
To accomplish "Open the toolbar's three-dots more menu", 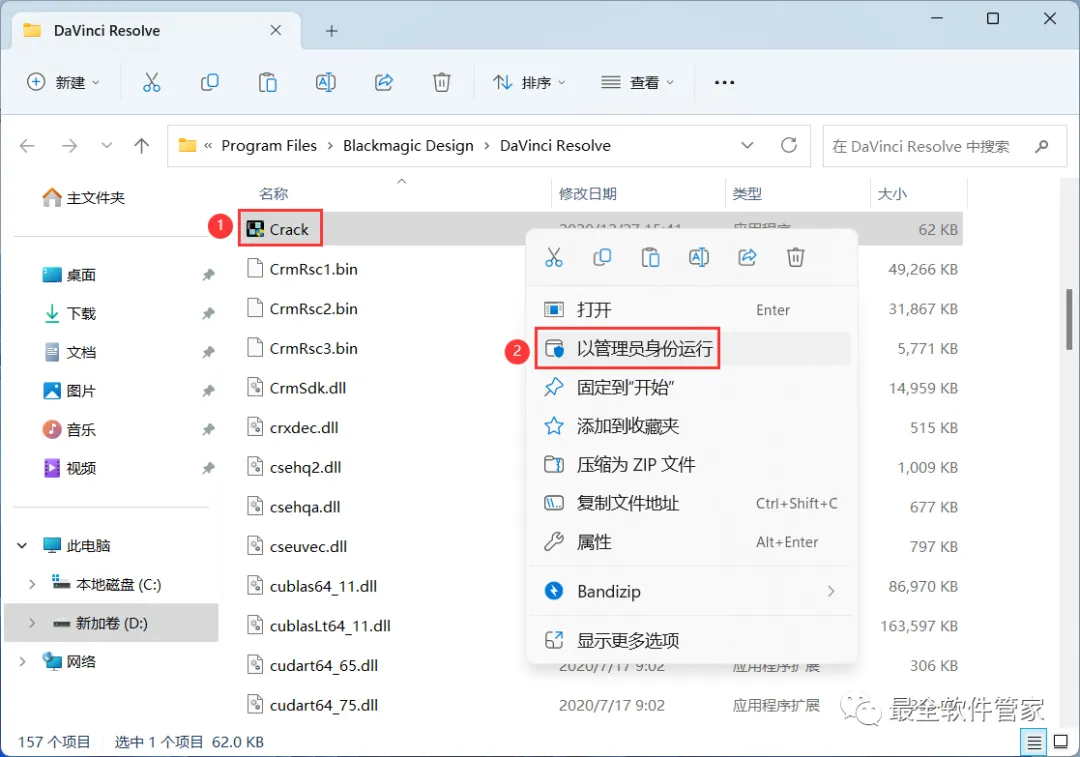I will pyautogui.click(x=724, y=83).
